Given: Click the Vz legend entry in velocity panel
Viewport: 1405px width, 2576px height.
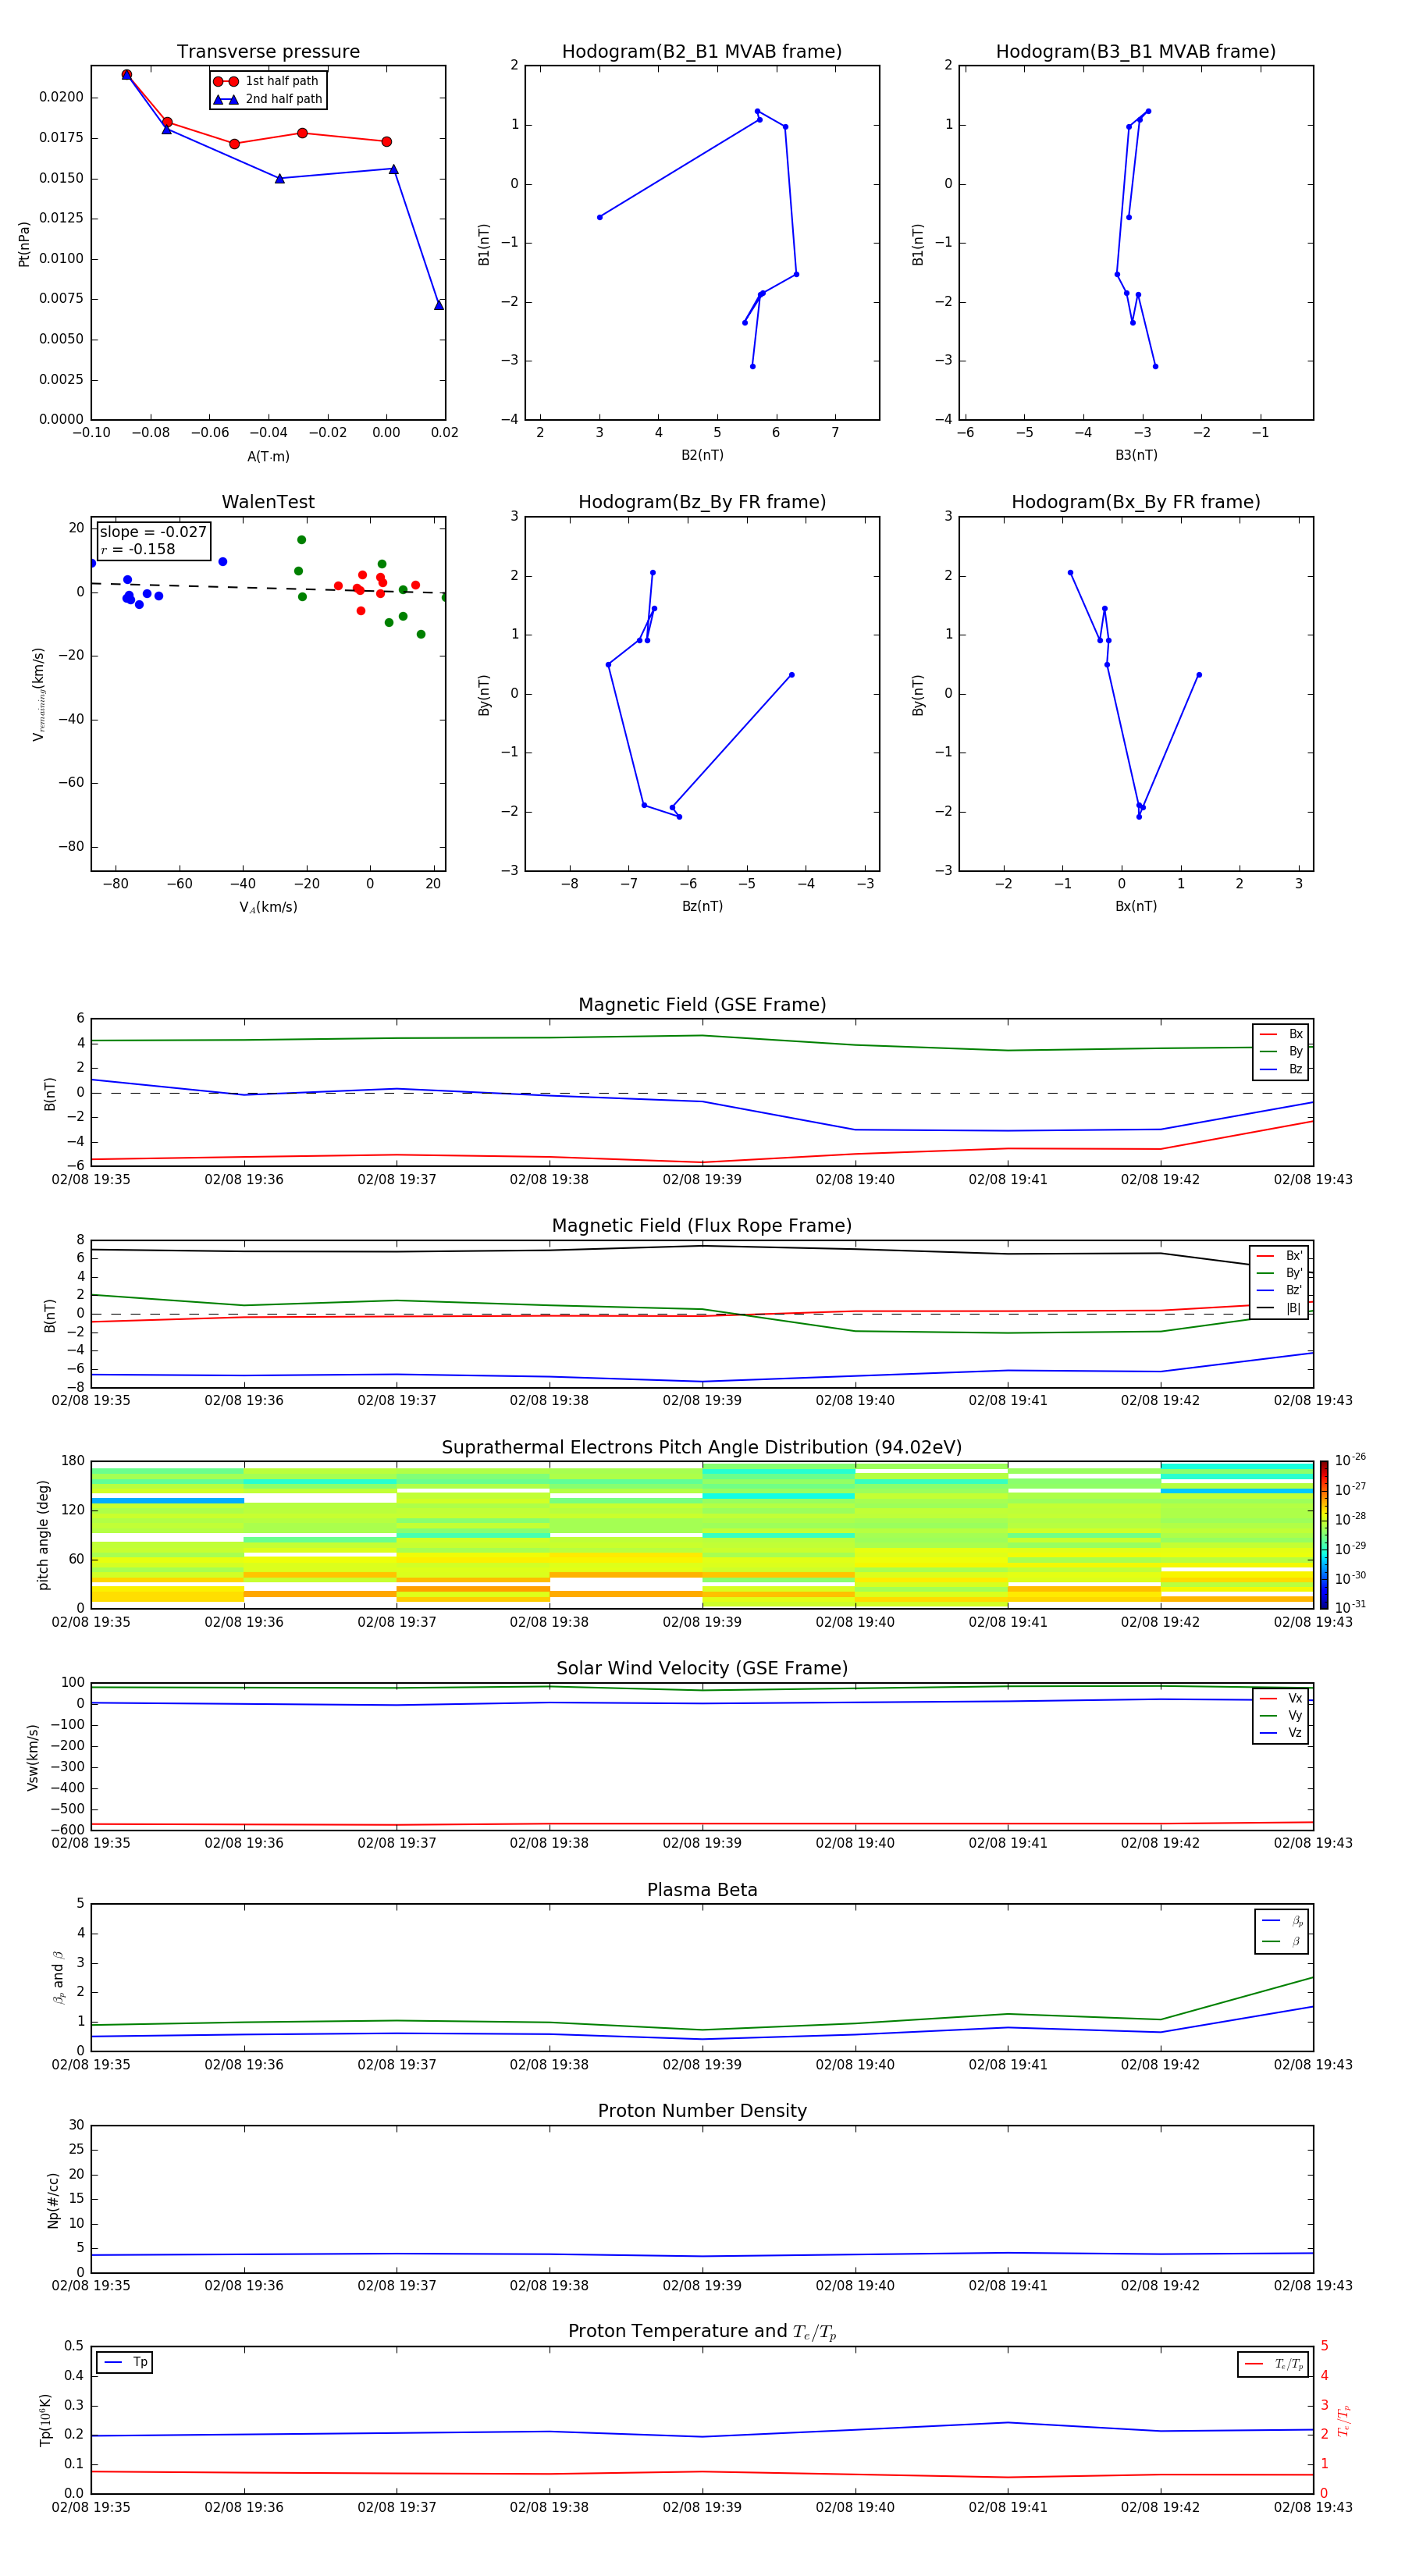Looking at the screenshot, I should (1281, 1733).
